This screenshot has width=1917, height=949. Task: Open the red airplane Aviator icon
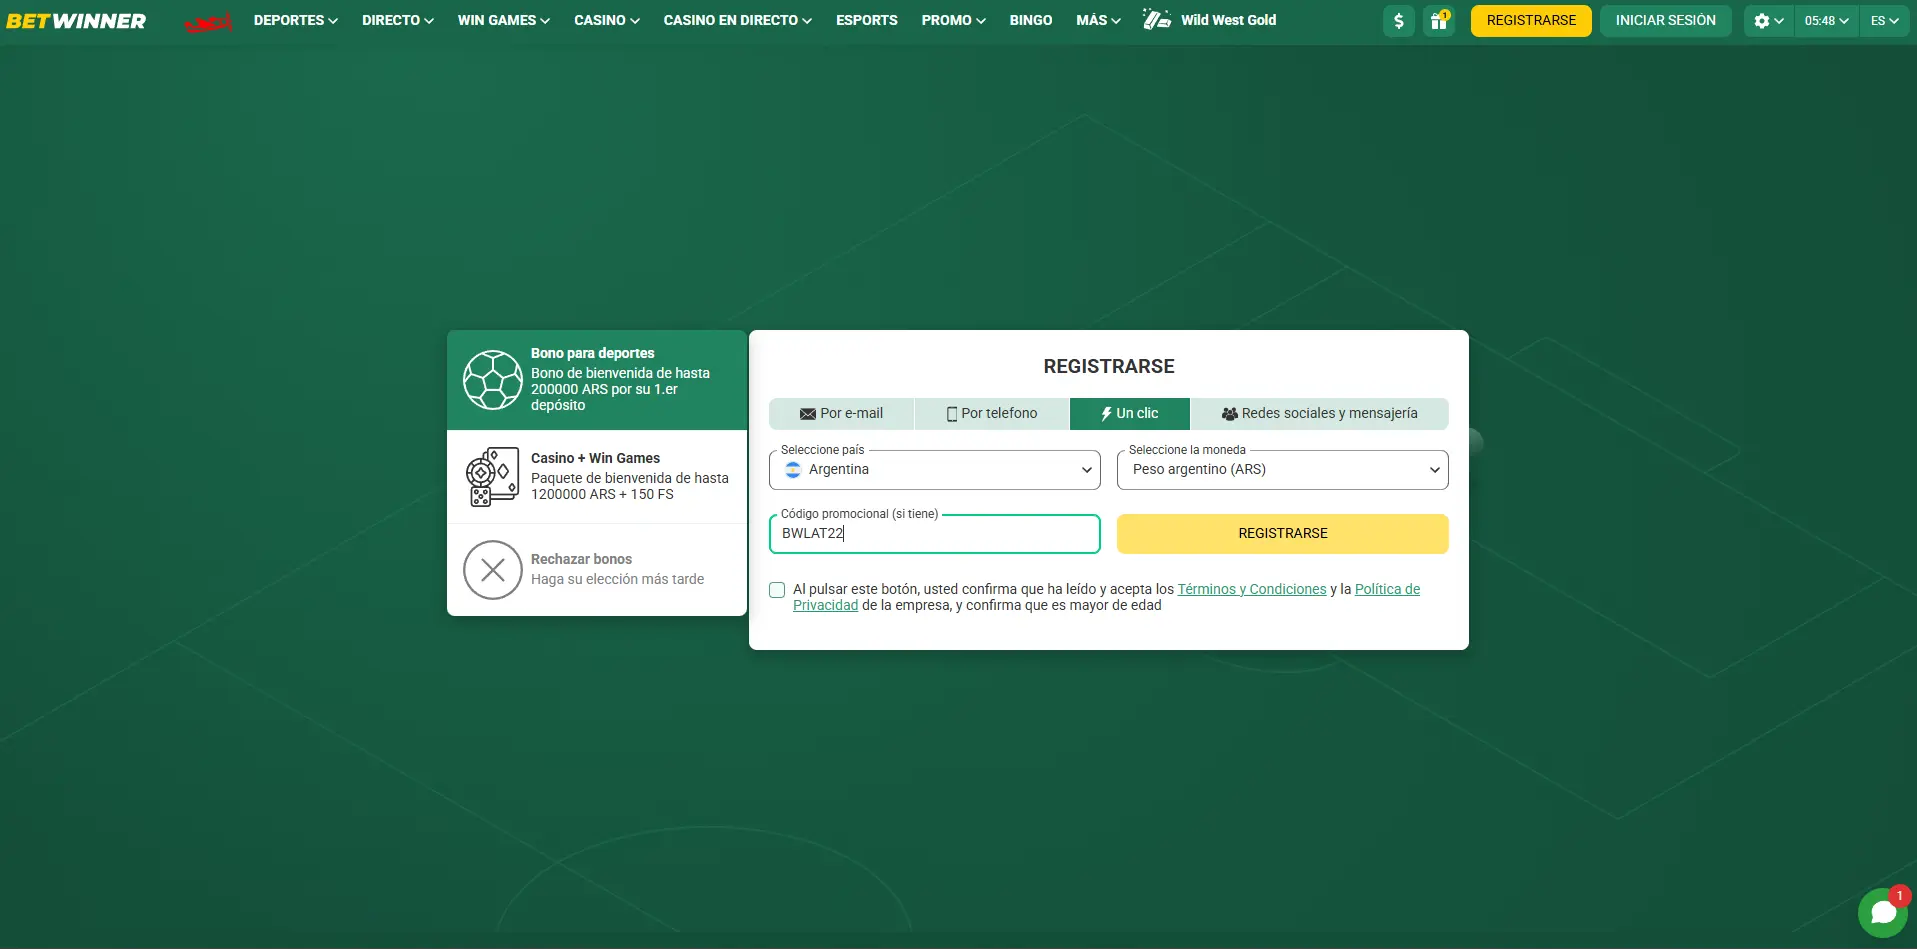tap(208, 21)
